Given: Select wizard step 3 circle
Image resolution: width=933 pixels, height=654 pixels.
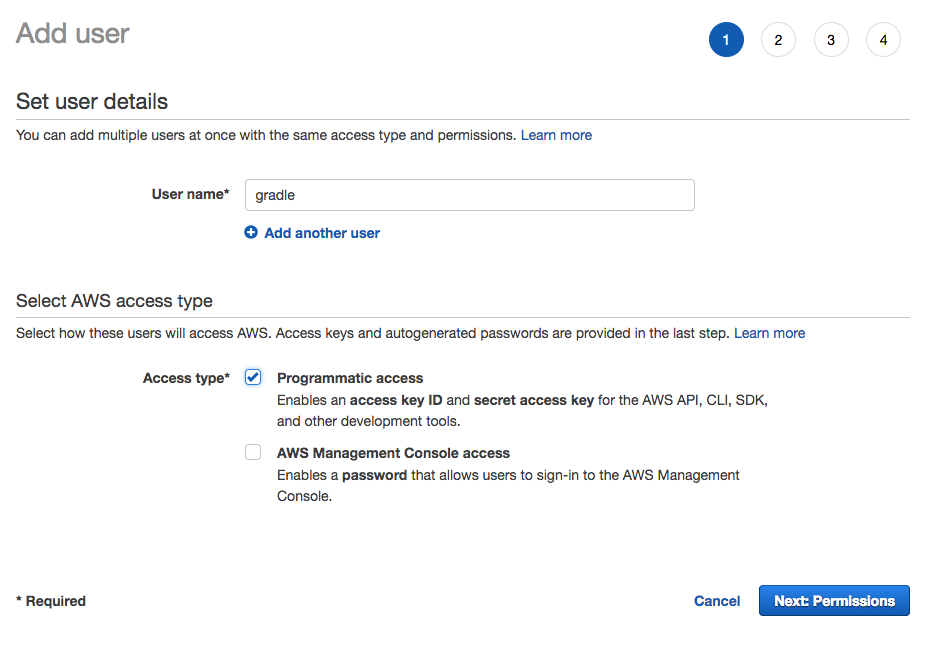Looking at the screenshot, I should coord(831,40).
